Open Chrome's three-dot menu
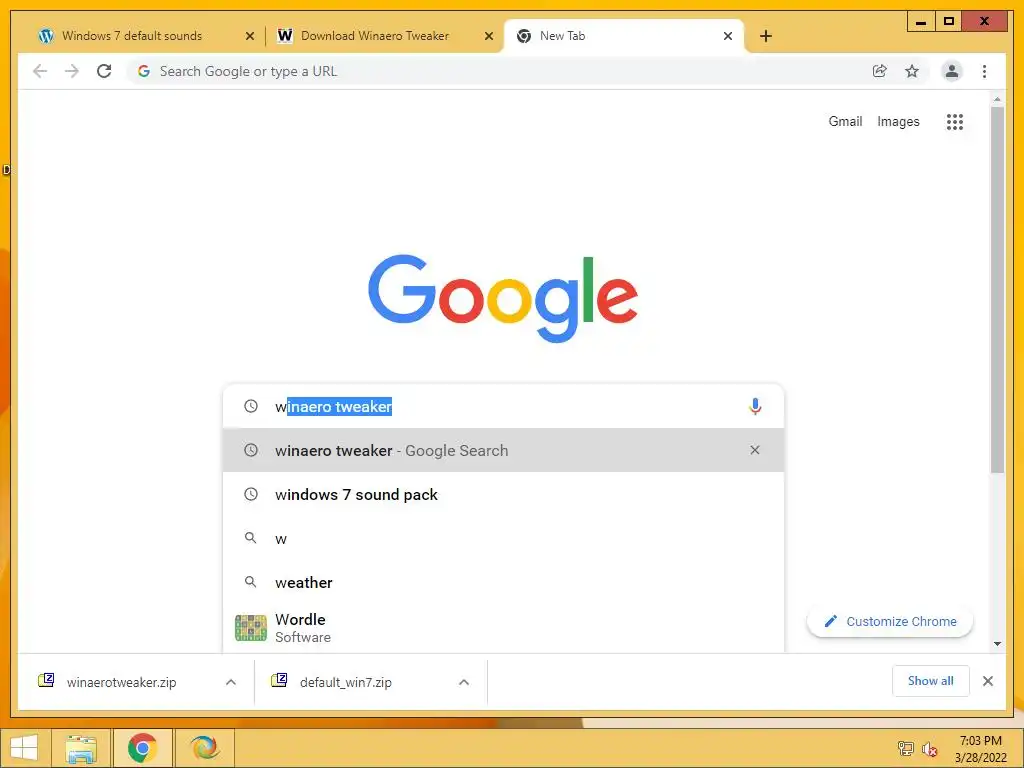Viewport: 1024px width, 768px height. coord(984,71)
